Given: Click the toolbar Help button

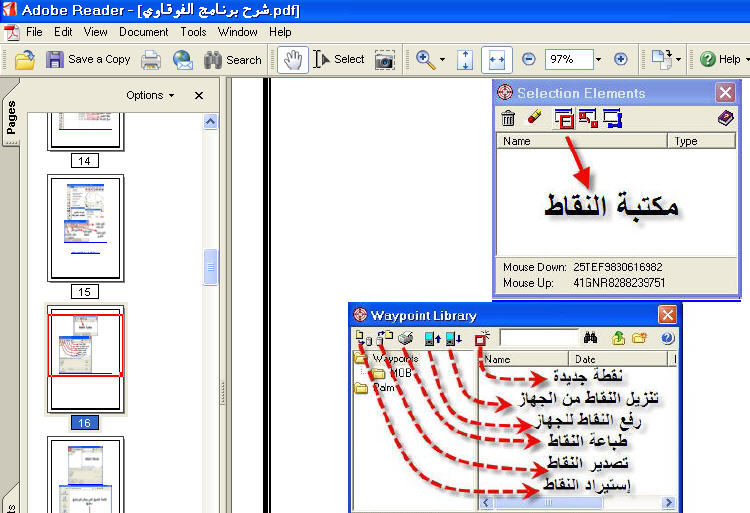Looking at the screenshot, I should [x=720, y=59].
